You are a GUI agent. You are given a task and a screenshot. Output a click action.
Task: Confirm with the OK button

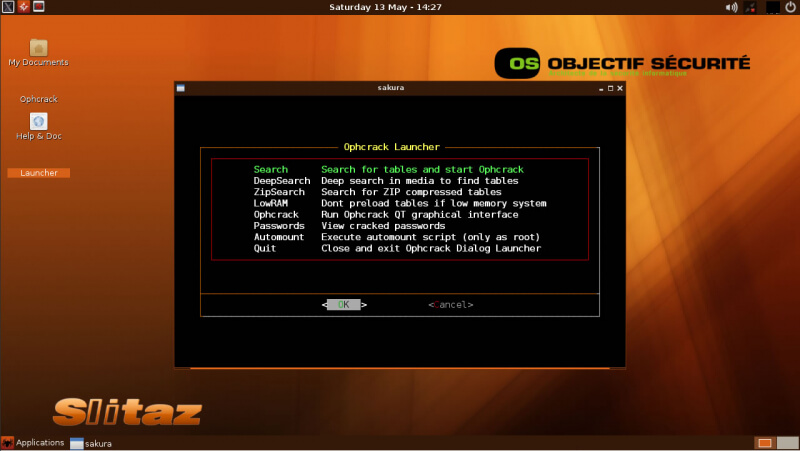[x=344, y=305]
